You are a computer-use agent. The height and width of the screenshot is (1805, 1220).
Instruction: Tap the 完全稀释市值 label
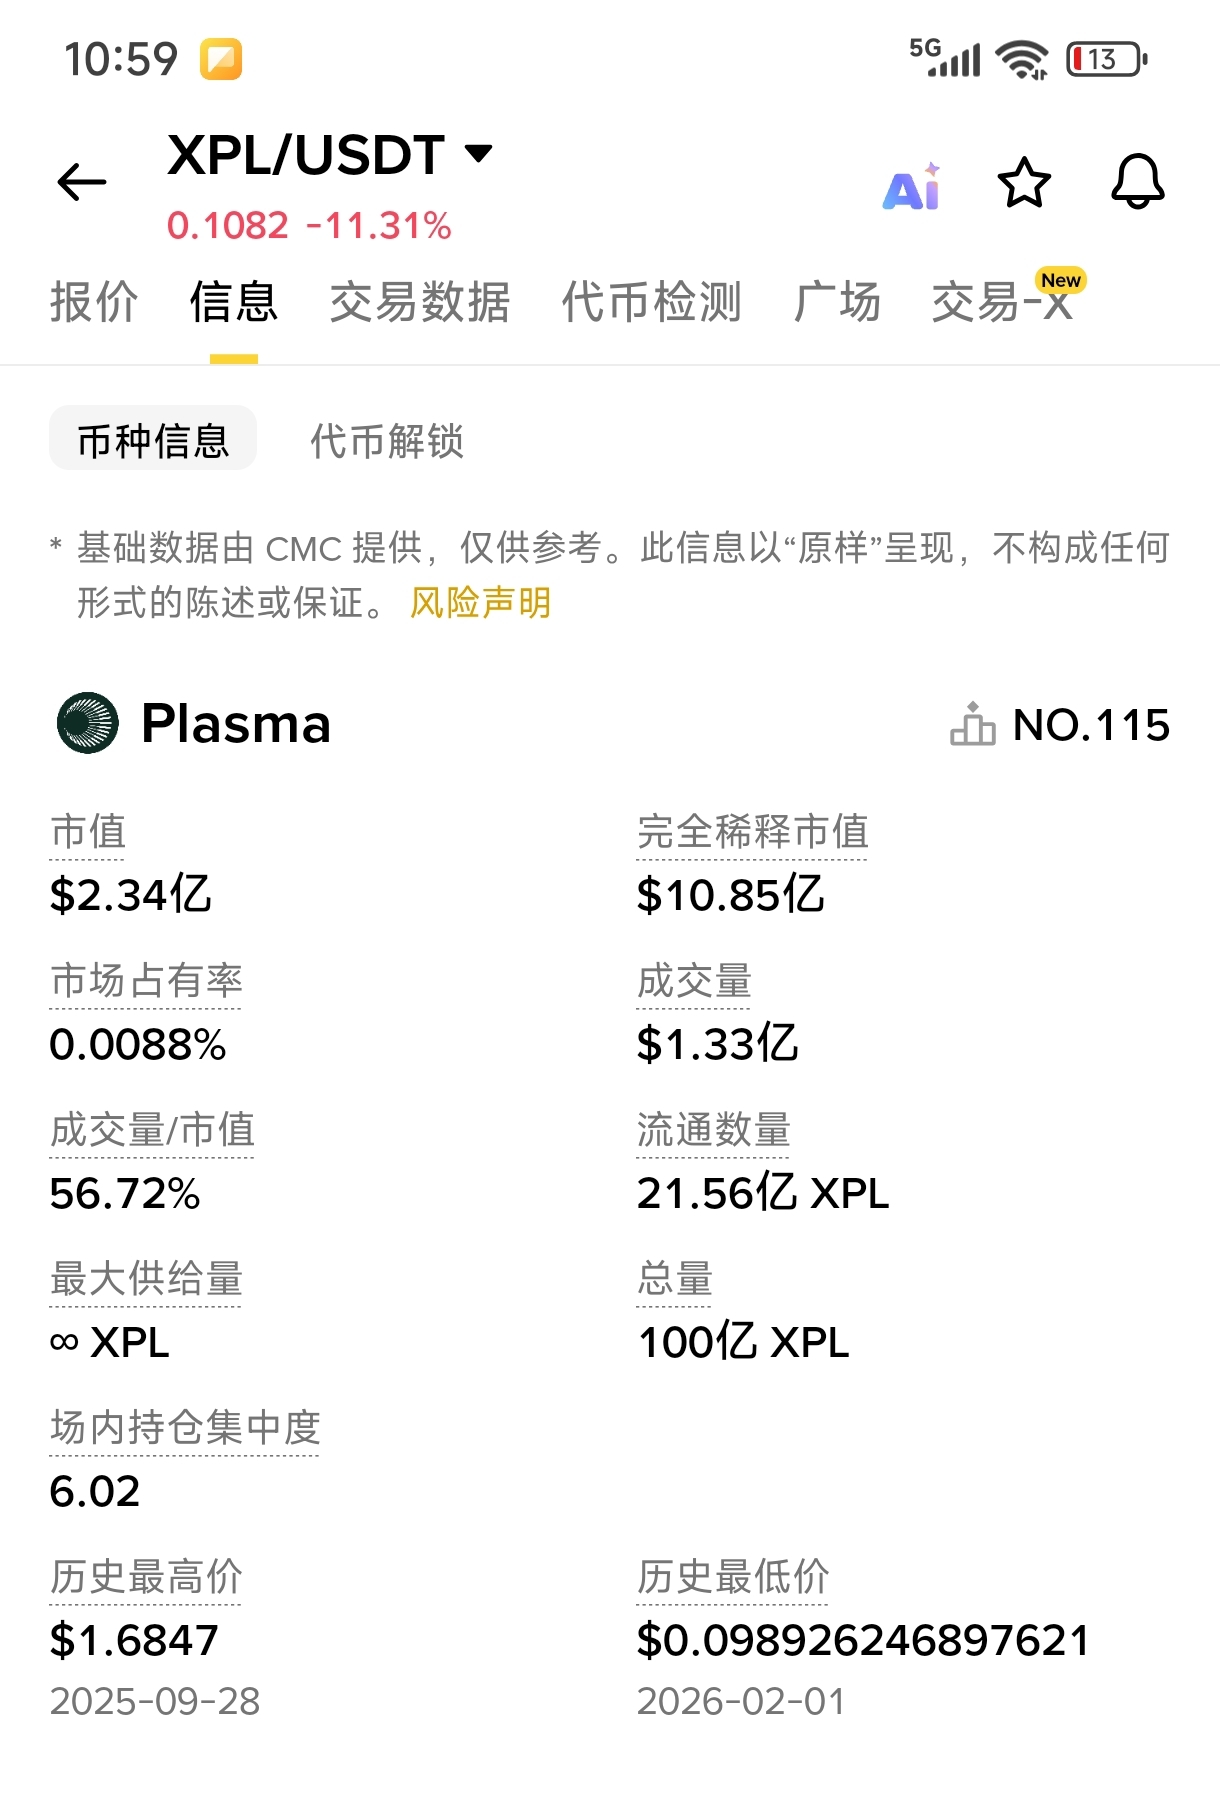point(752,832)
